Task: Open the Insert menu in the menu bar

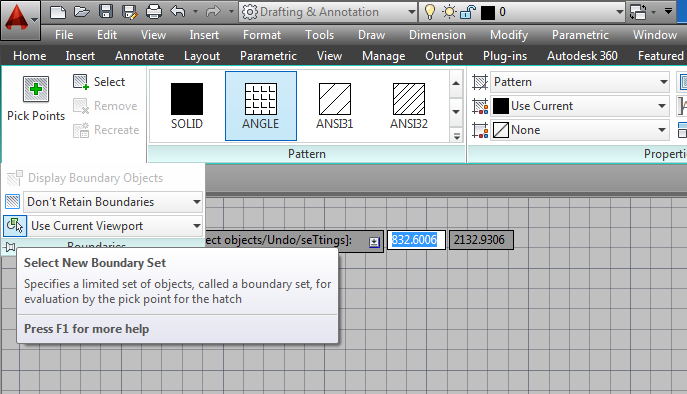Action: point(204,35)
